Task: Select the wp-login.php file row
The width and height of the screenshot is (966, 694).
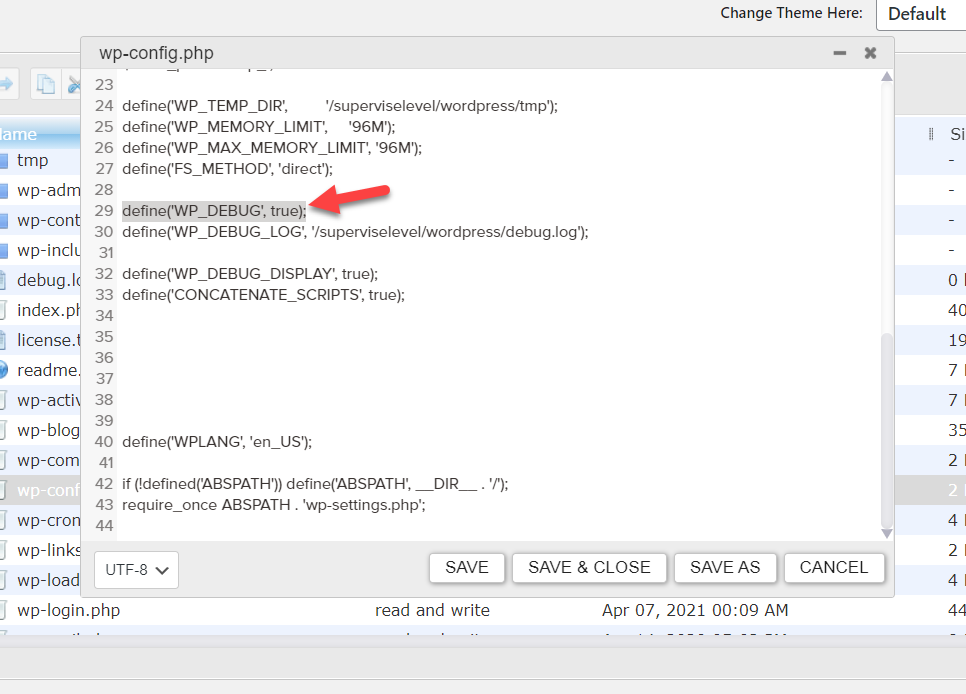Action: (x=483, y=610)
